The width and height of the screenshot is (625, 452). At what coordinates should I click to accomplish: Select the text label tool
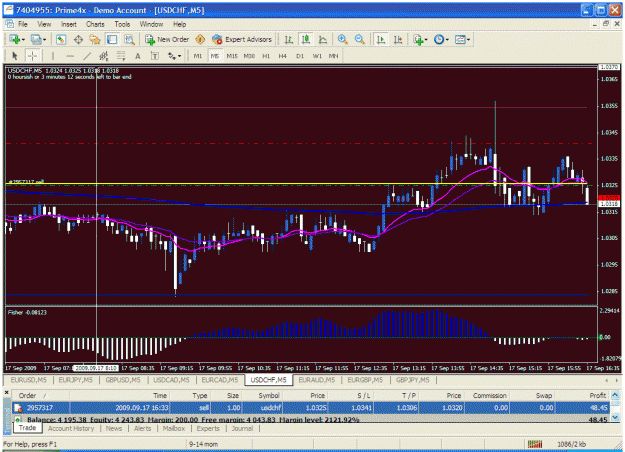[155, 56]
